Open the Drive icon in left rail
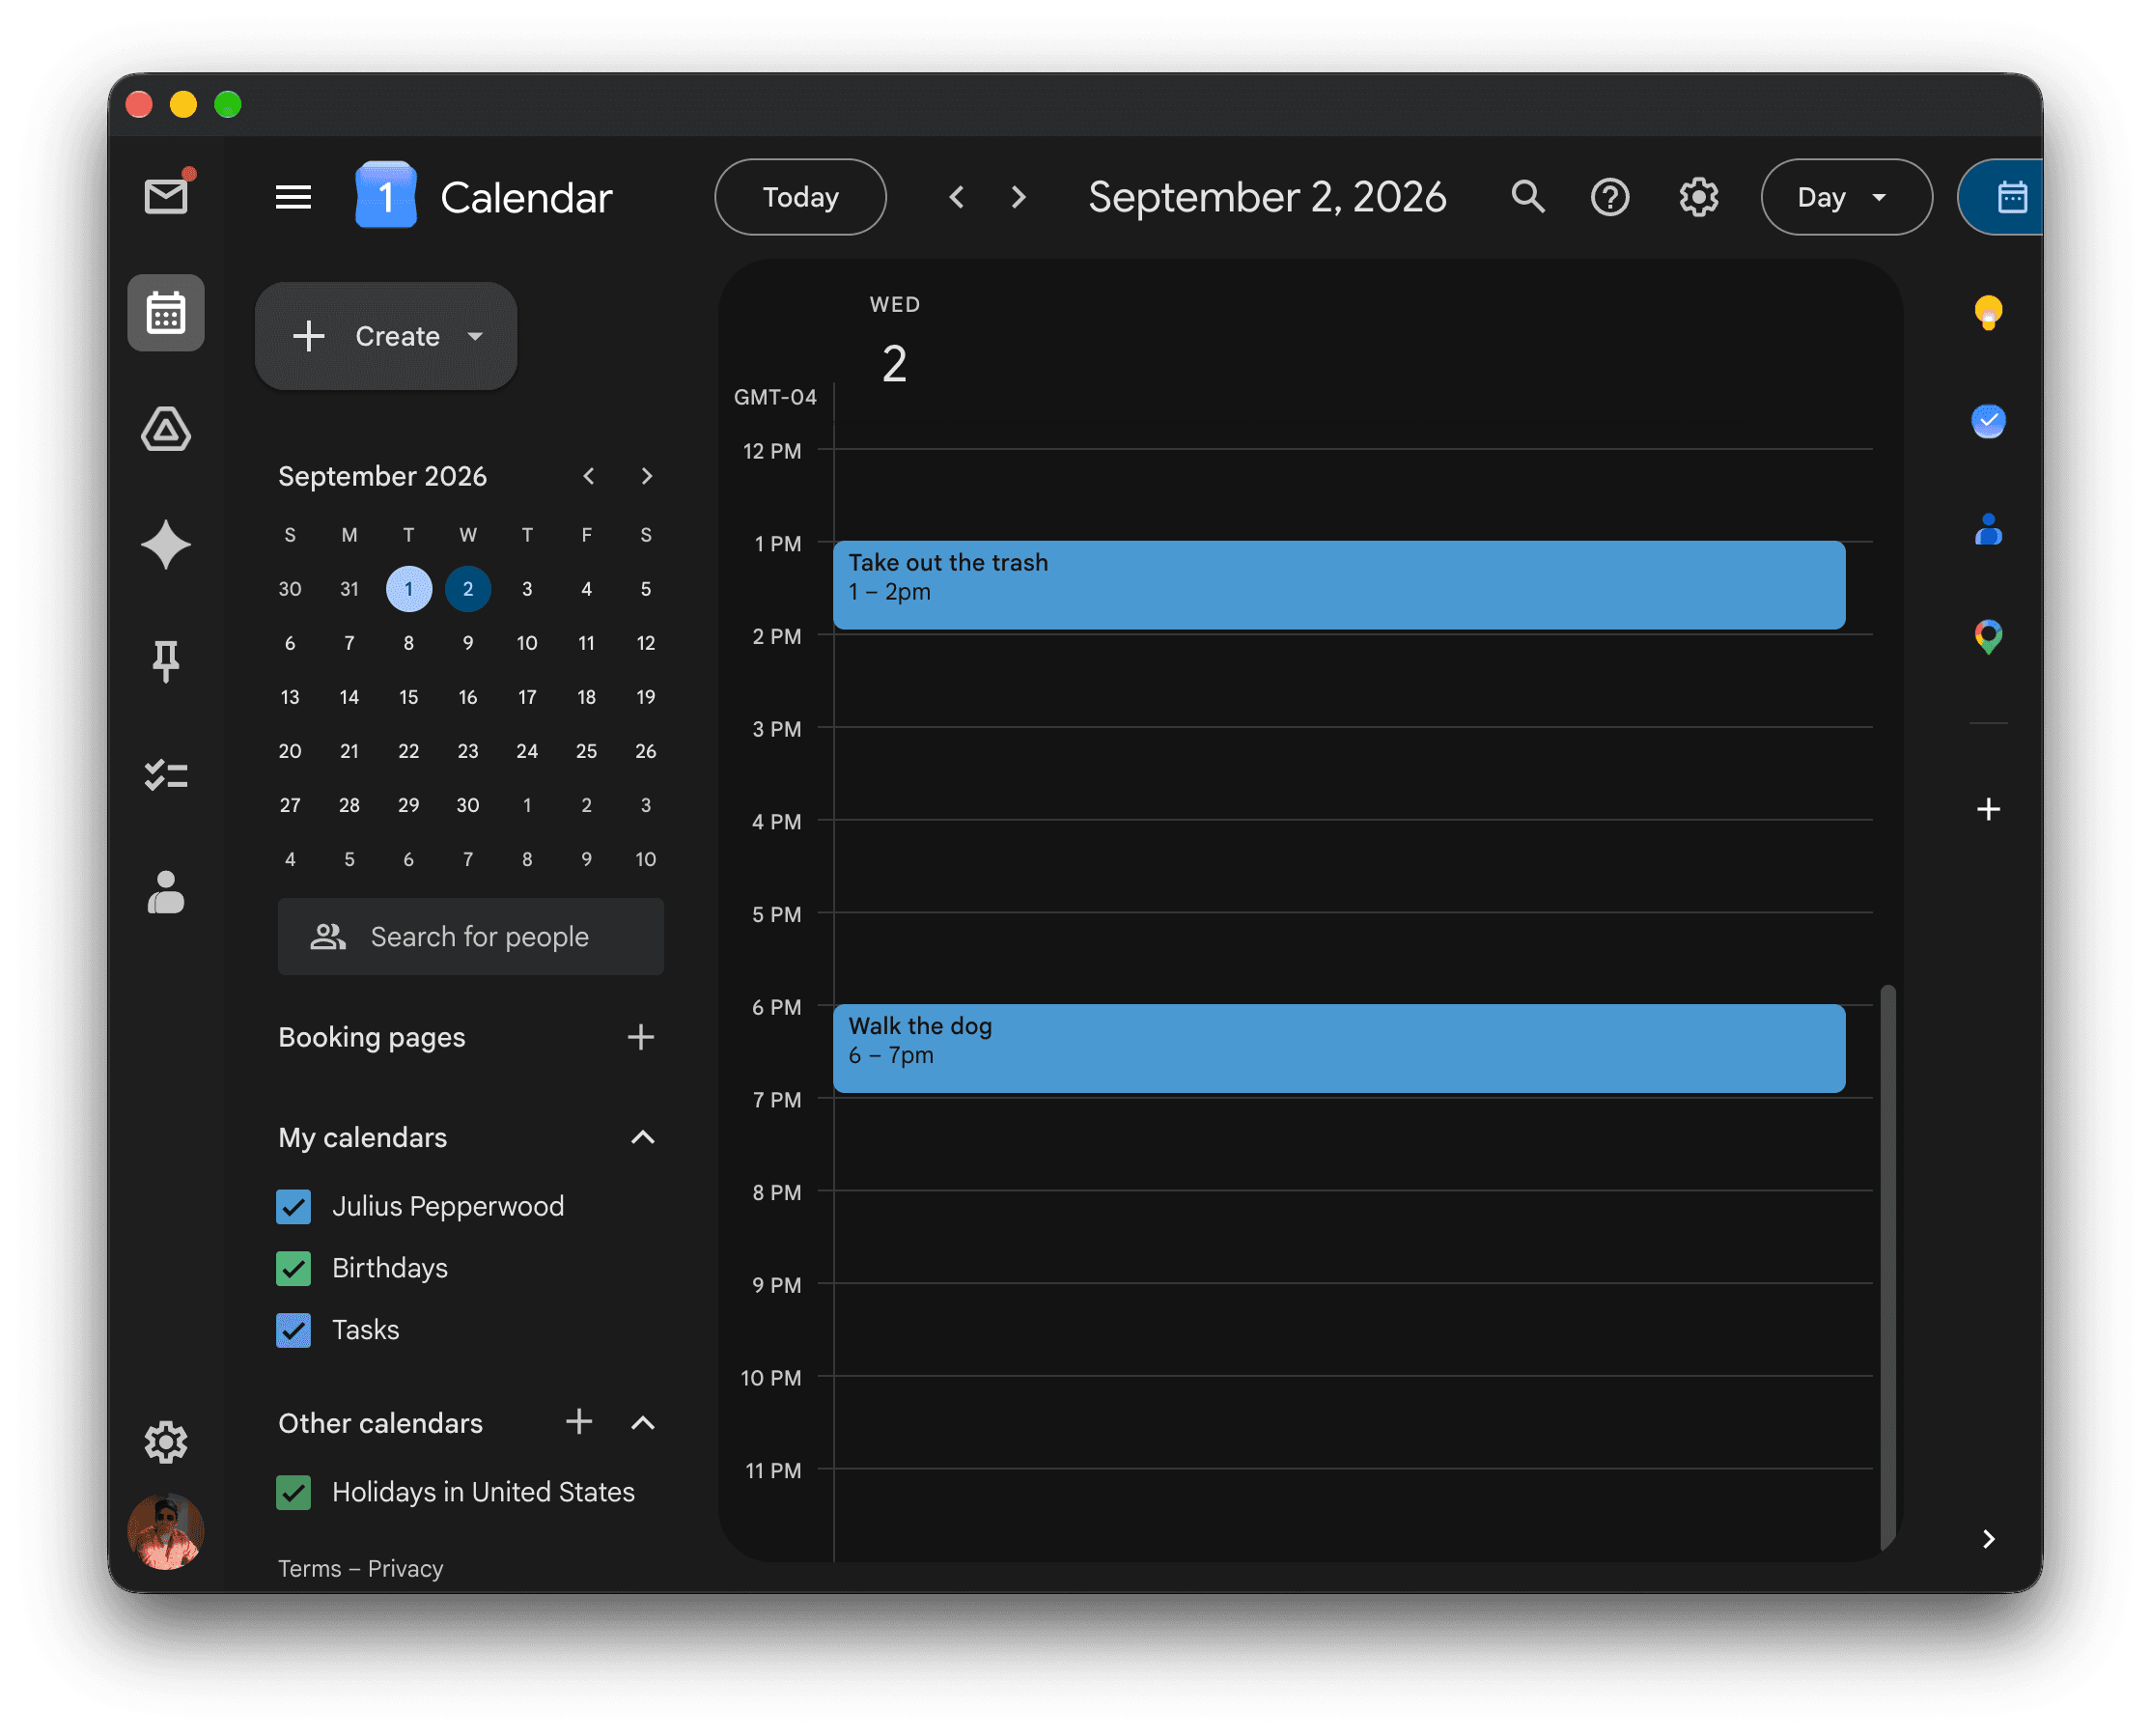2151x1736 pixels. point(166,429)
